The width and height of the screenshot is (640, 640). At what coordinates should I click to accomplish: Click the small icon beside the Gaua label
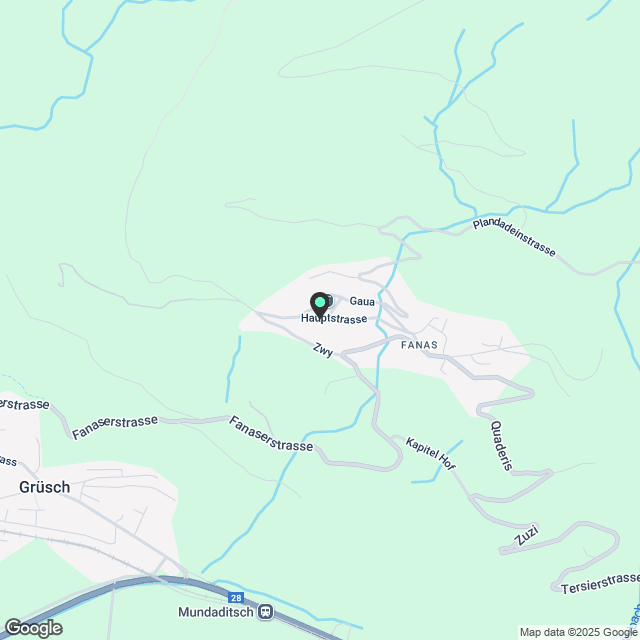(330, 301)
